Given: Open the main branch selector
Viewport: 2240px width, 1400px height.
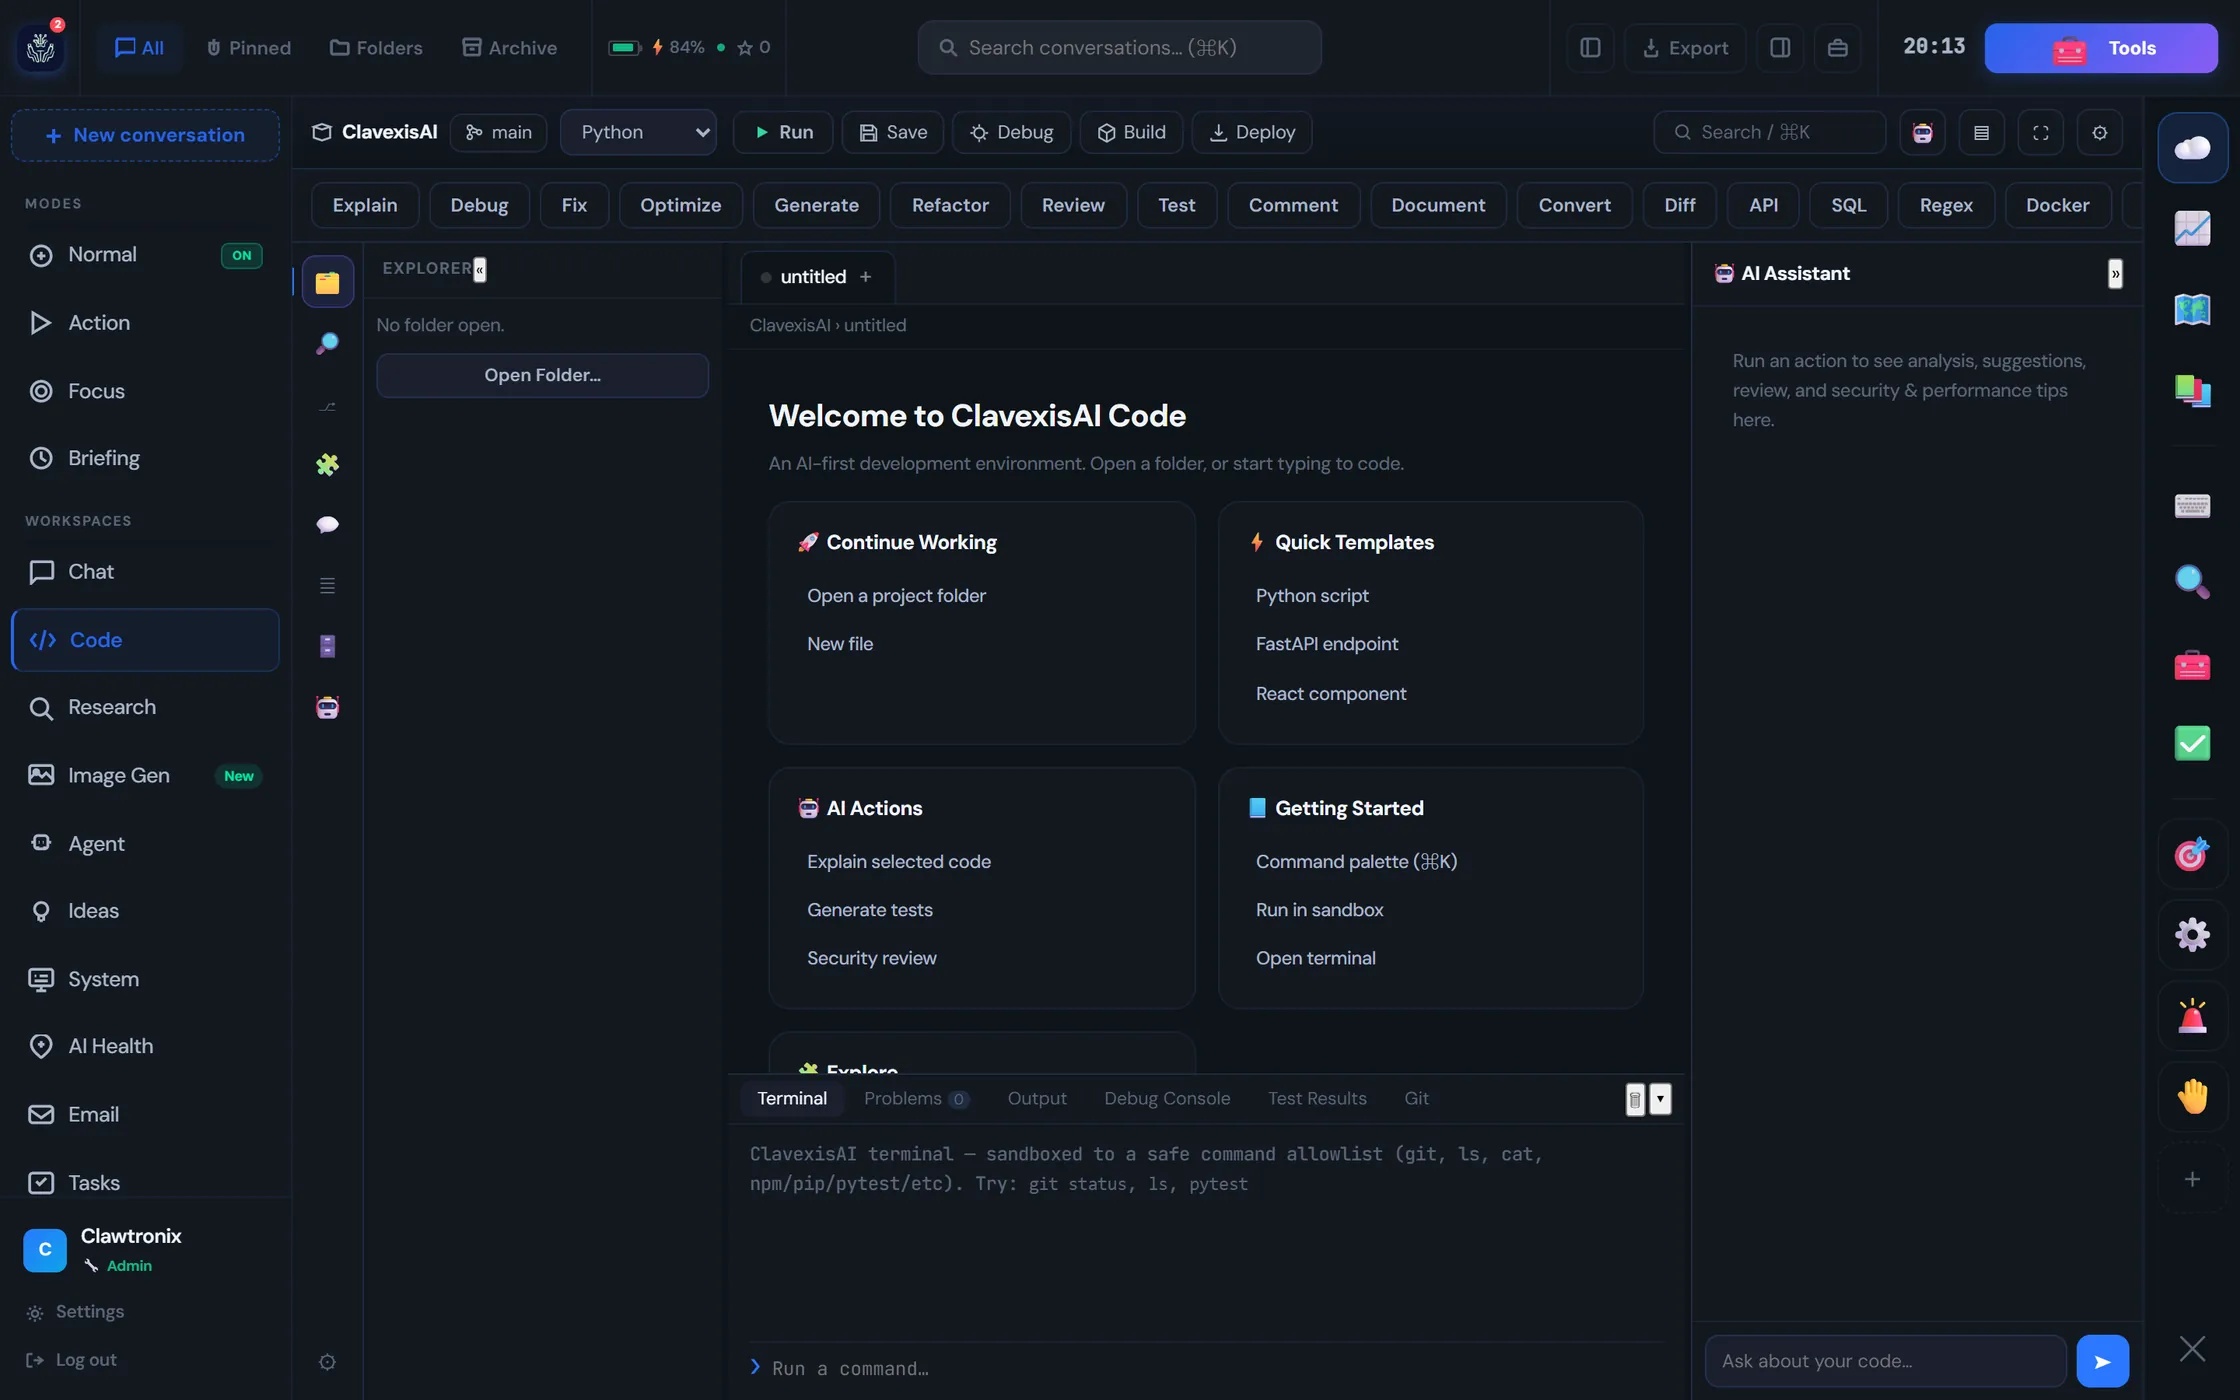Looking at the screenshot, I should [498, 132].
